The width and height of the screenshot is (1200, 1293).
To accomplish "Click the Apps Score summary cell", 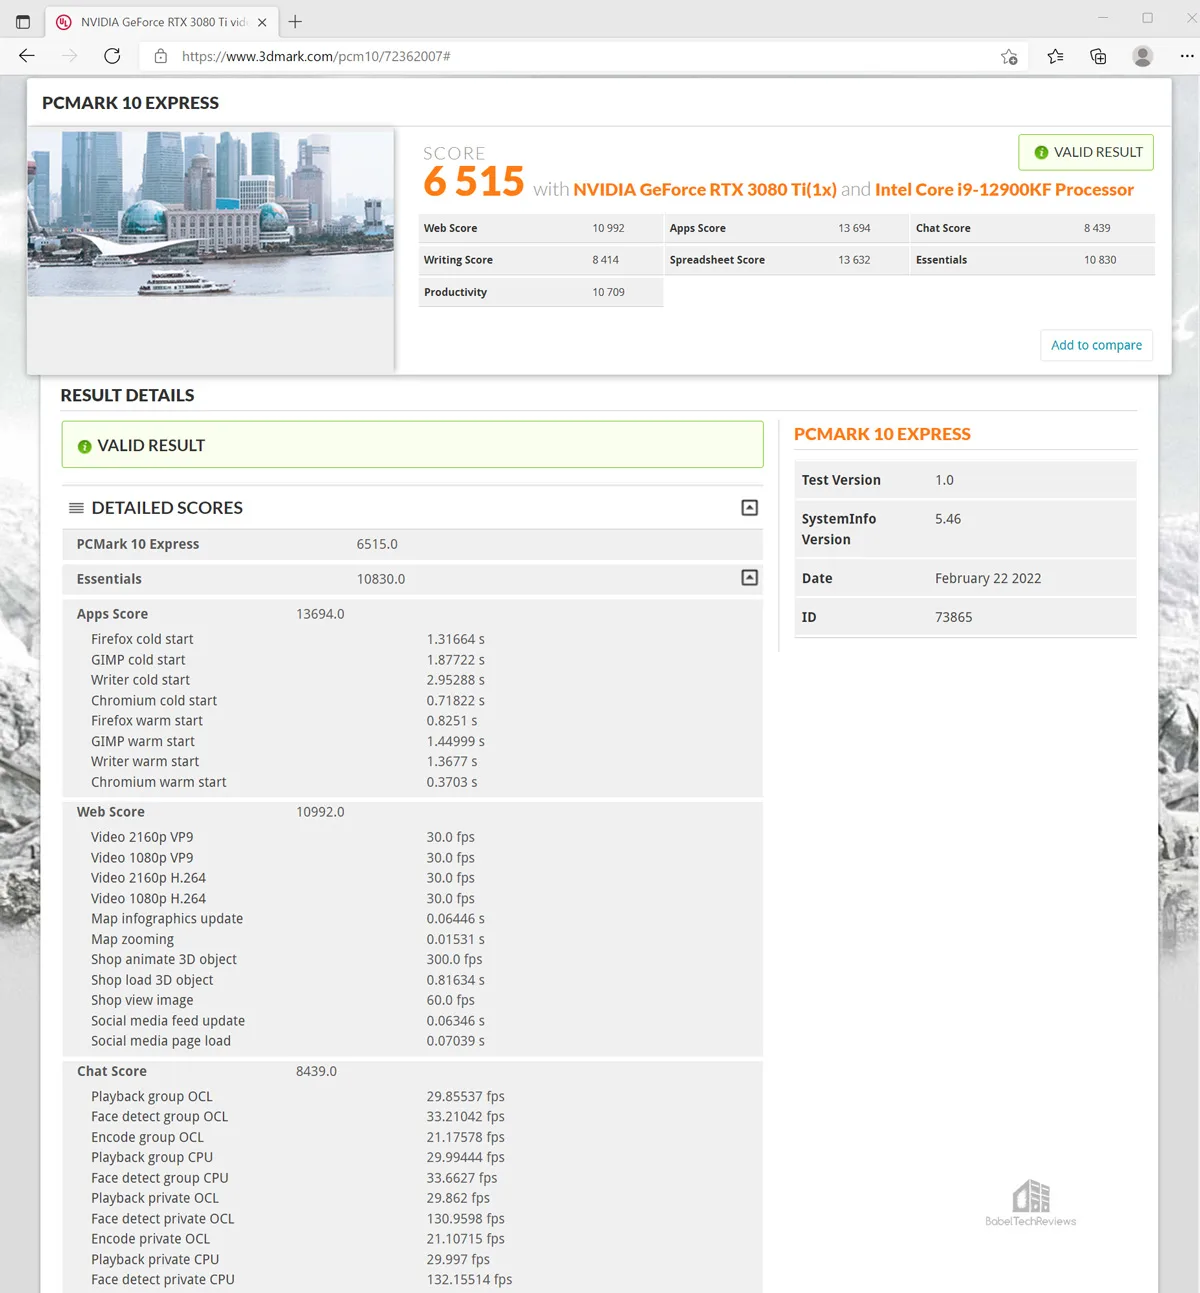I will click(787, 228).
